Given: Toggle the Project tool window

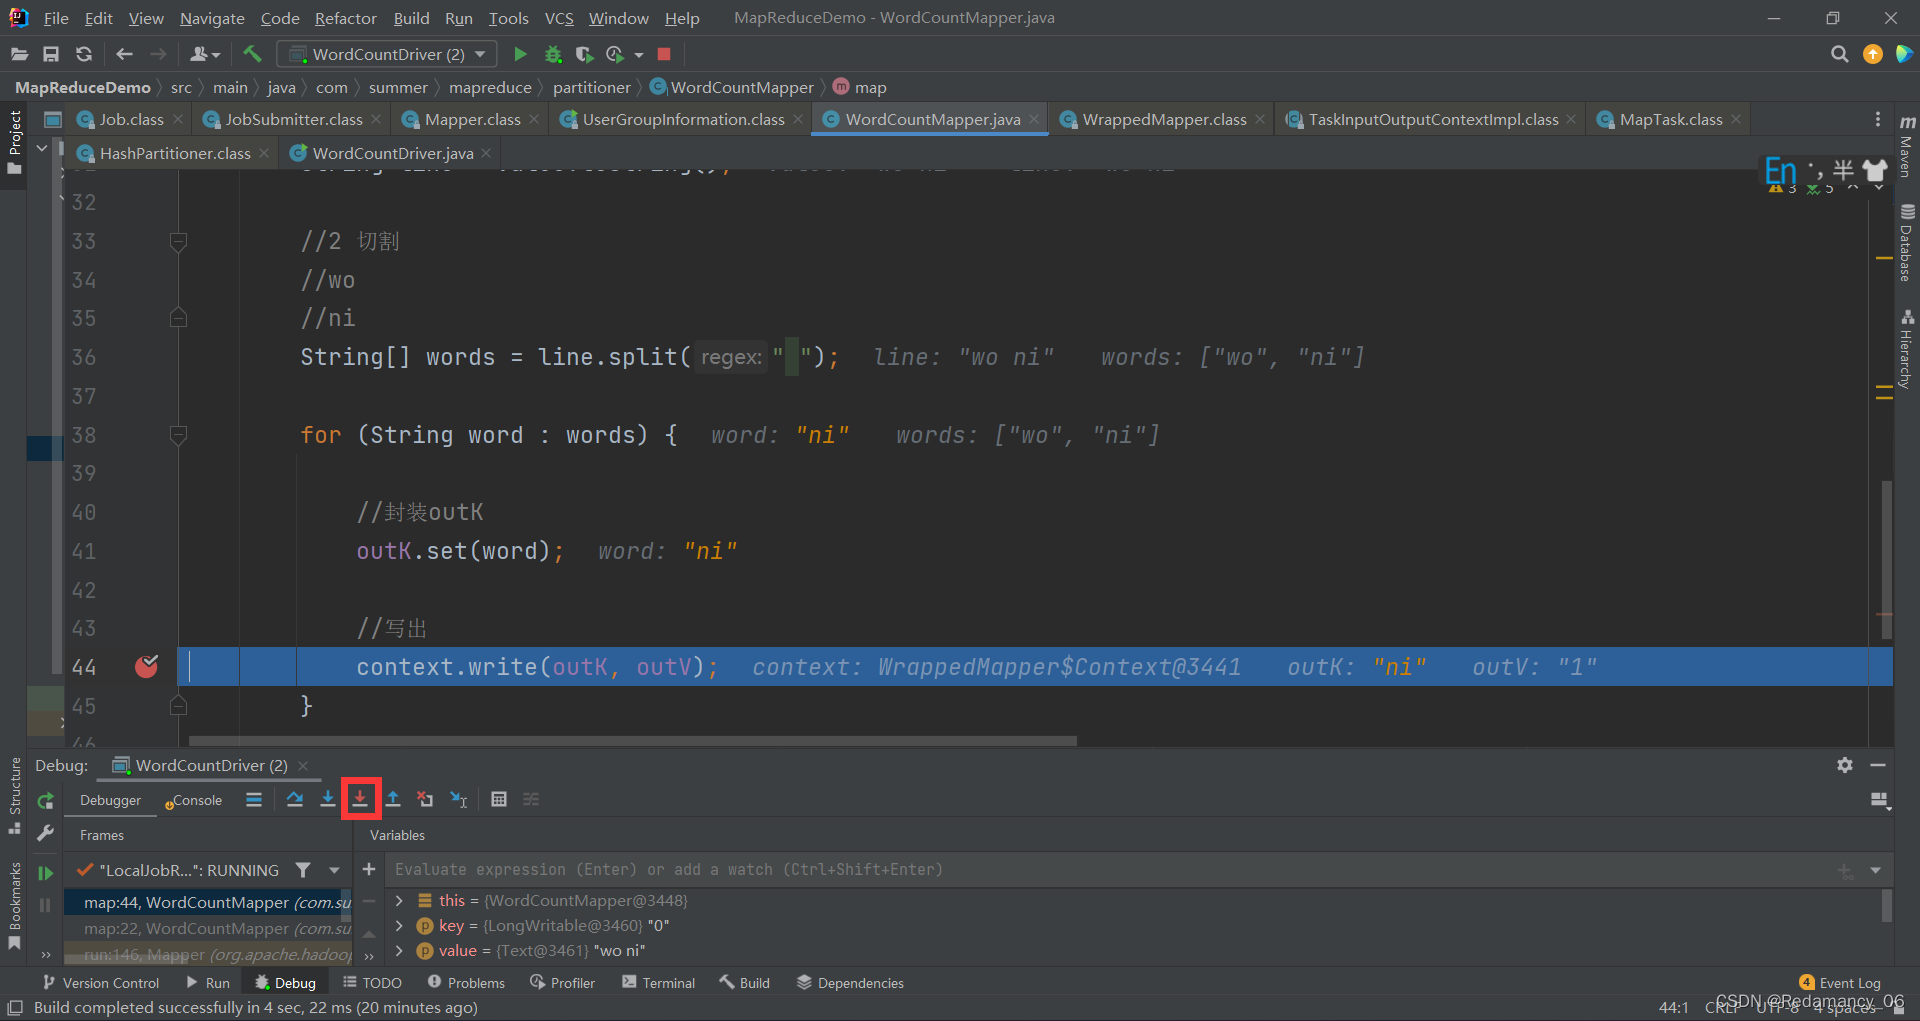Looking at the screenshot, I should tap(14, 143).
